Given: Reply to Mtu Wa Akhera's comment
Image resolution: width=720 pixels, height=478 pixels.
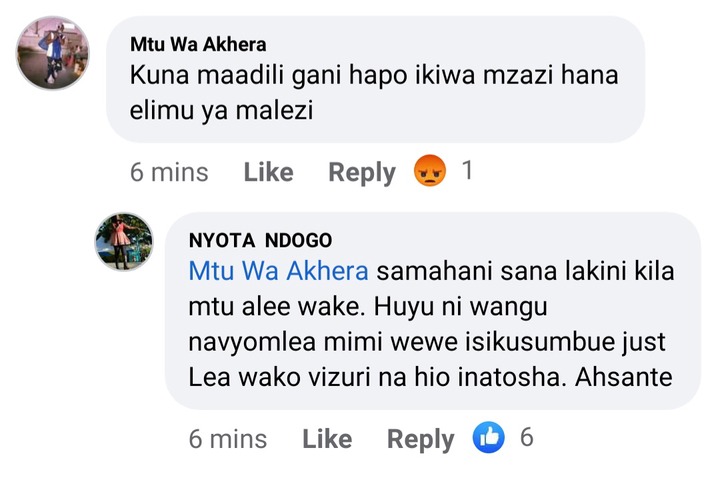Looking at the screenshot, I should (x=362, y=172).
